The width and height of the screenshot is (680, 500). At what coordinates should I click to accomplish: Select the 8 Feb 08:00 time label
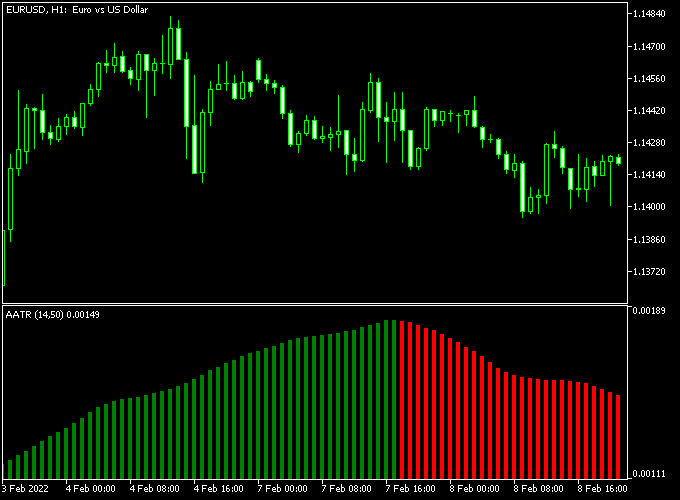pos(538,490)
